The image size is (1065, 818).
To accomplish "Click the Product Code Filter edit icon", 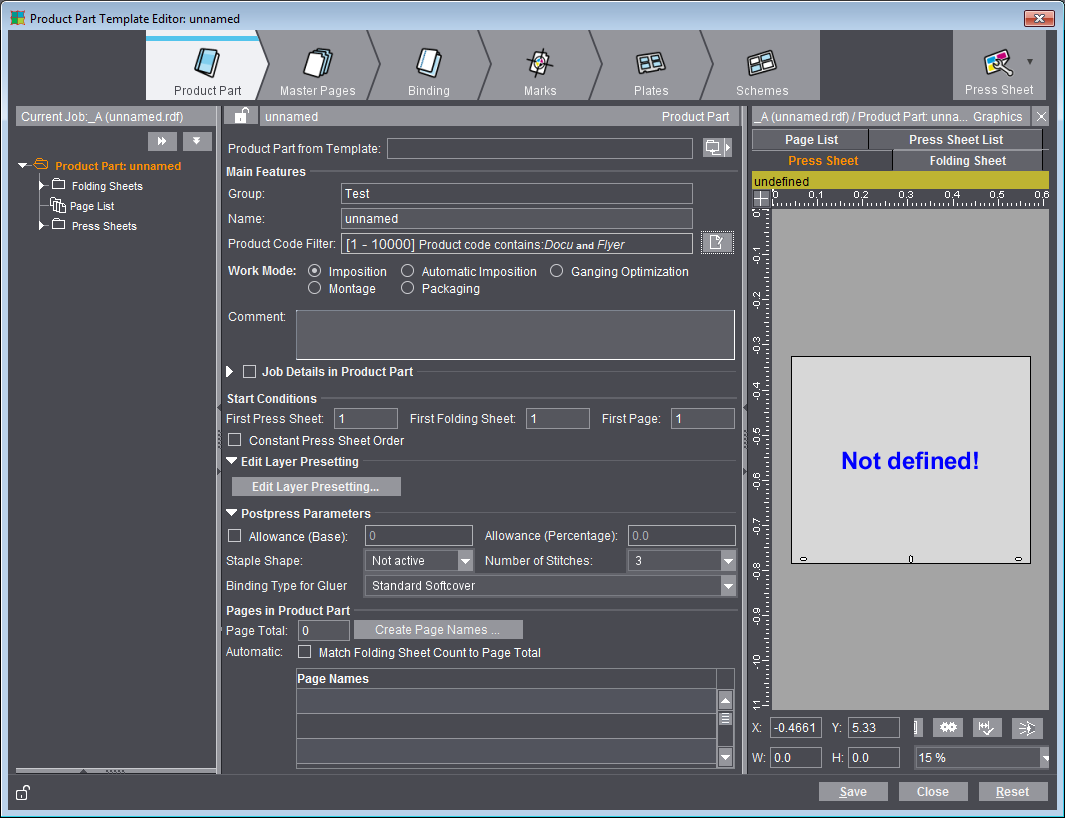I will (717, 243).
